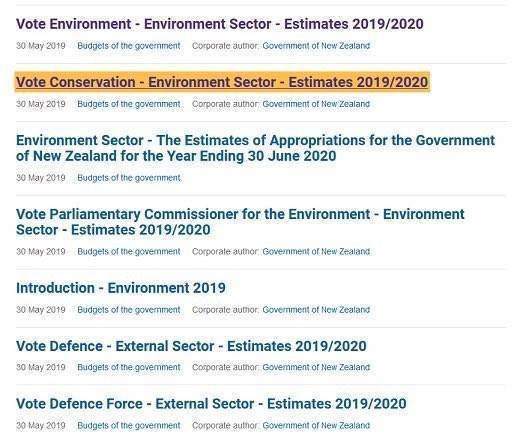Open Vote Environment - Environment Sector Estimates link
The image size is (529, 441).
(220, 24)
